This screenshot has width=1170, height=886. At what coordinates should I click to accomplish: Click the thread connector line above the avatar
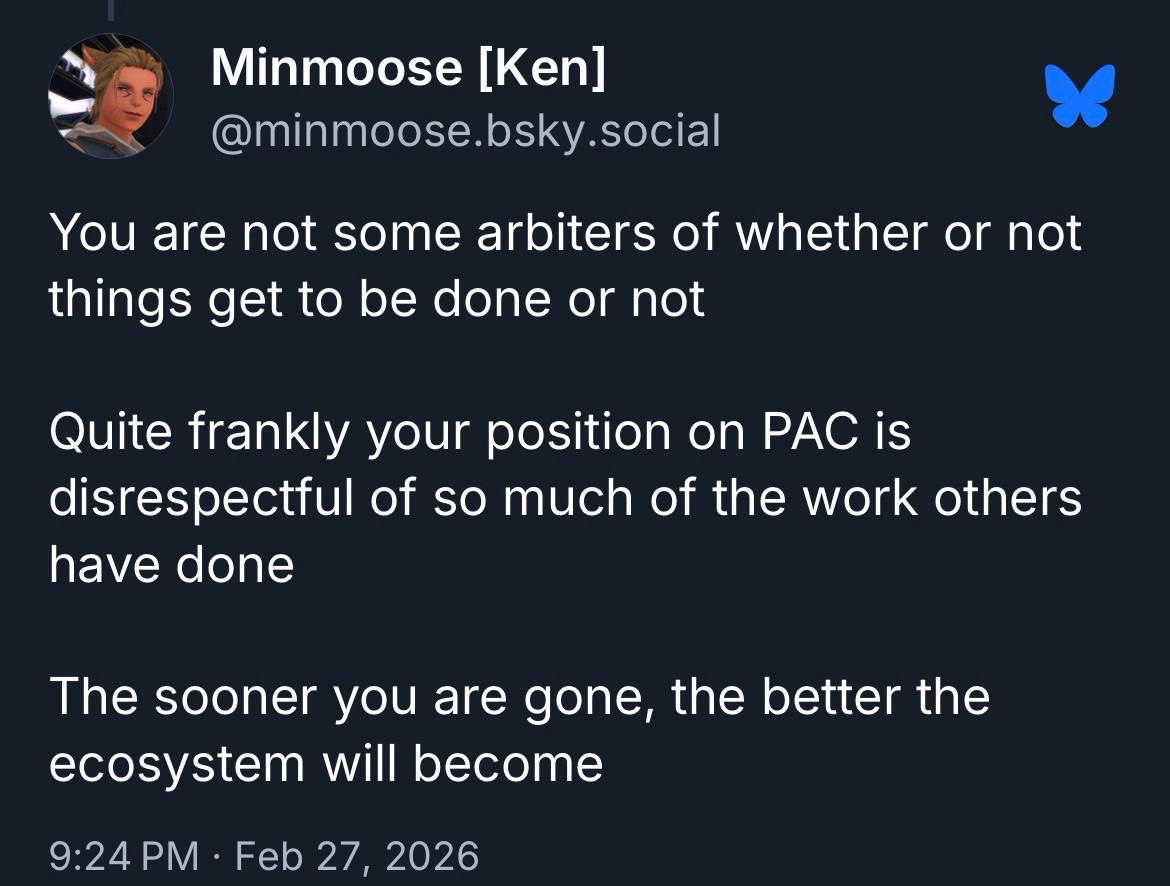click(x=112, y=8)
